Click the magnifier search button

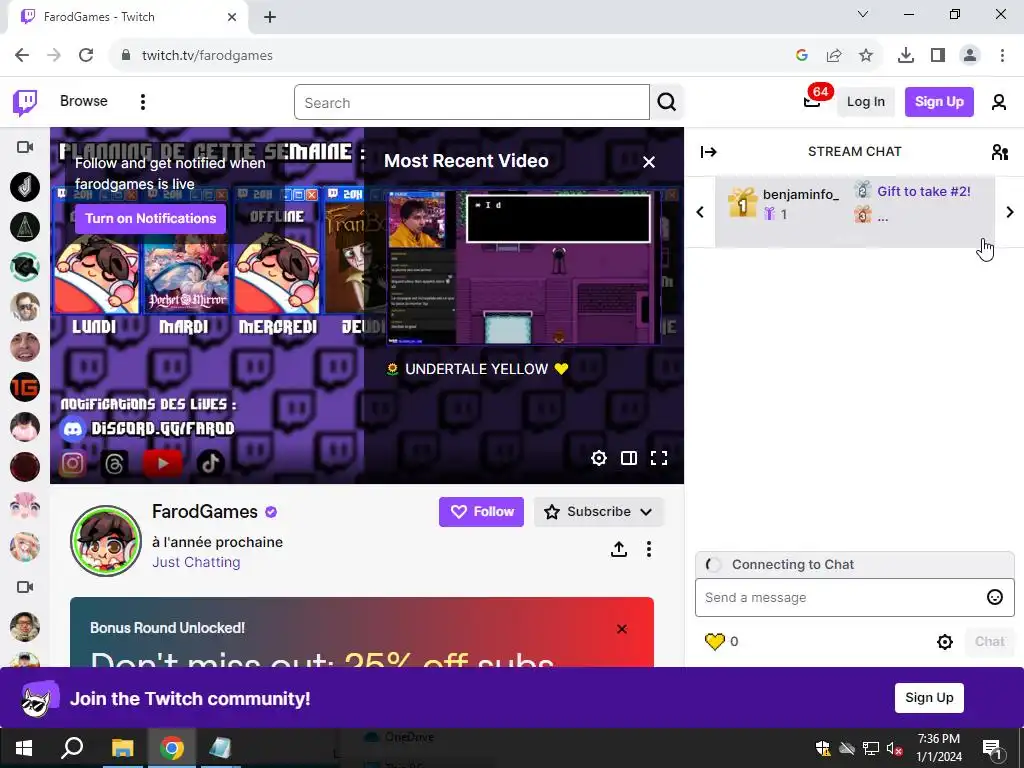pyautogui.click(x=667, y=103)
